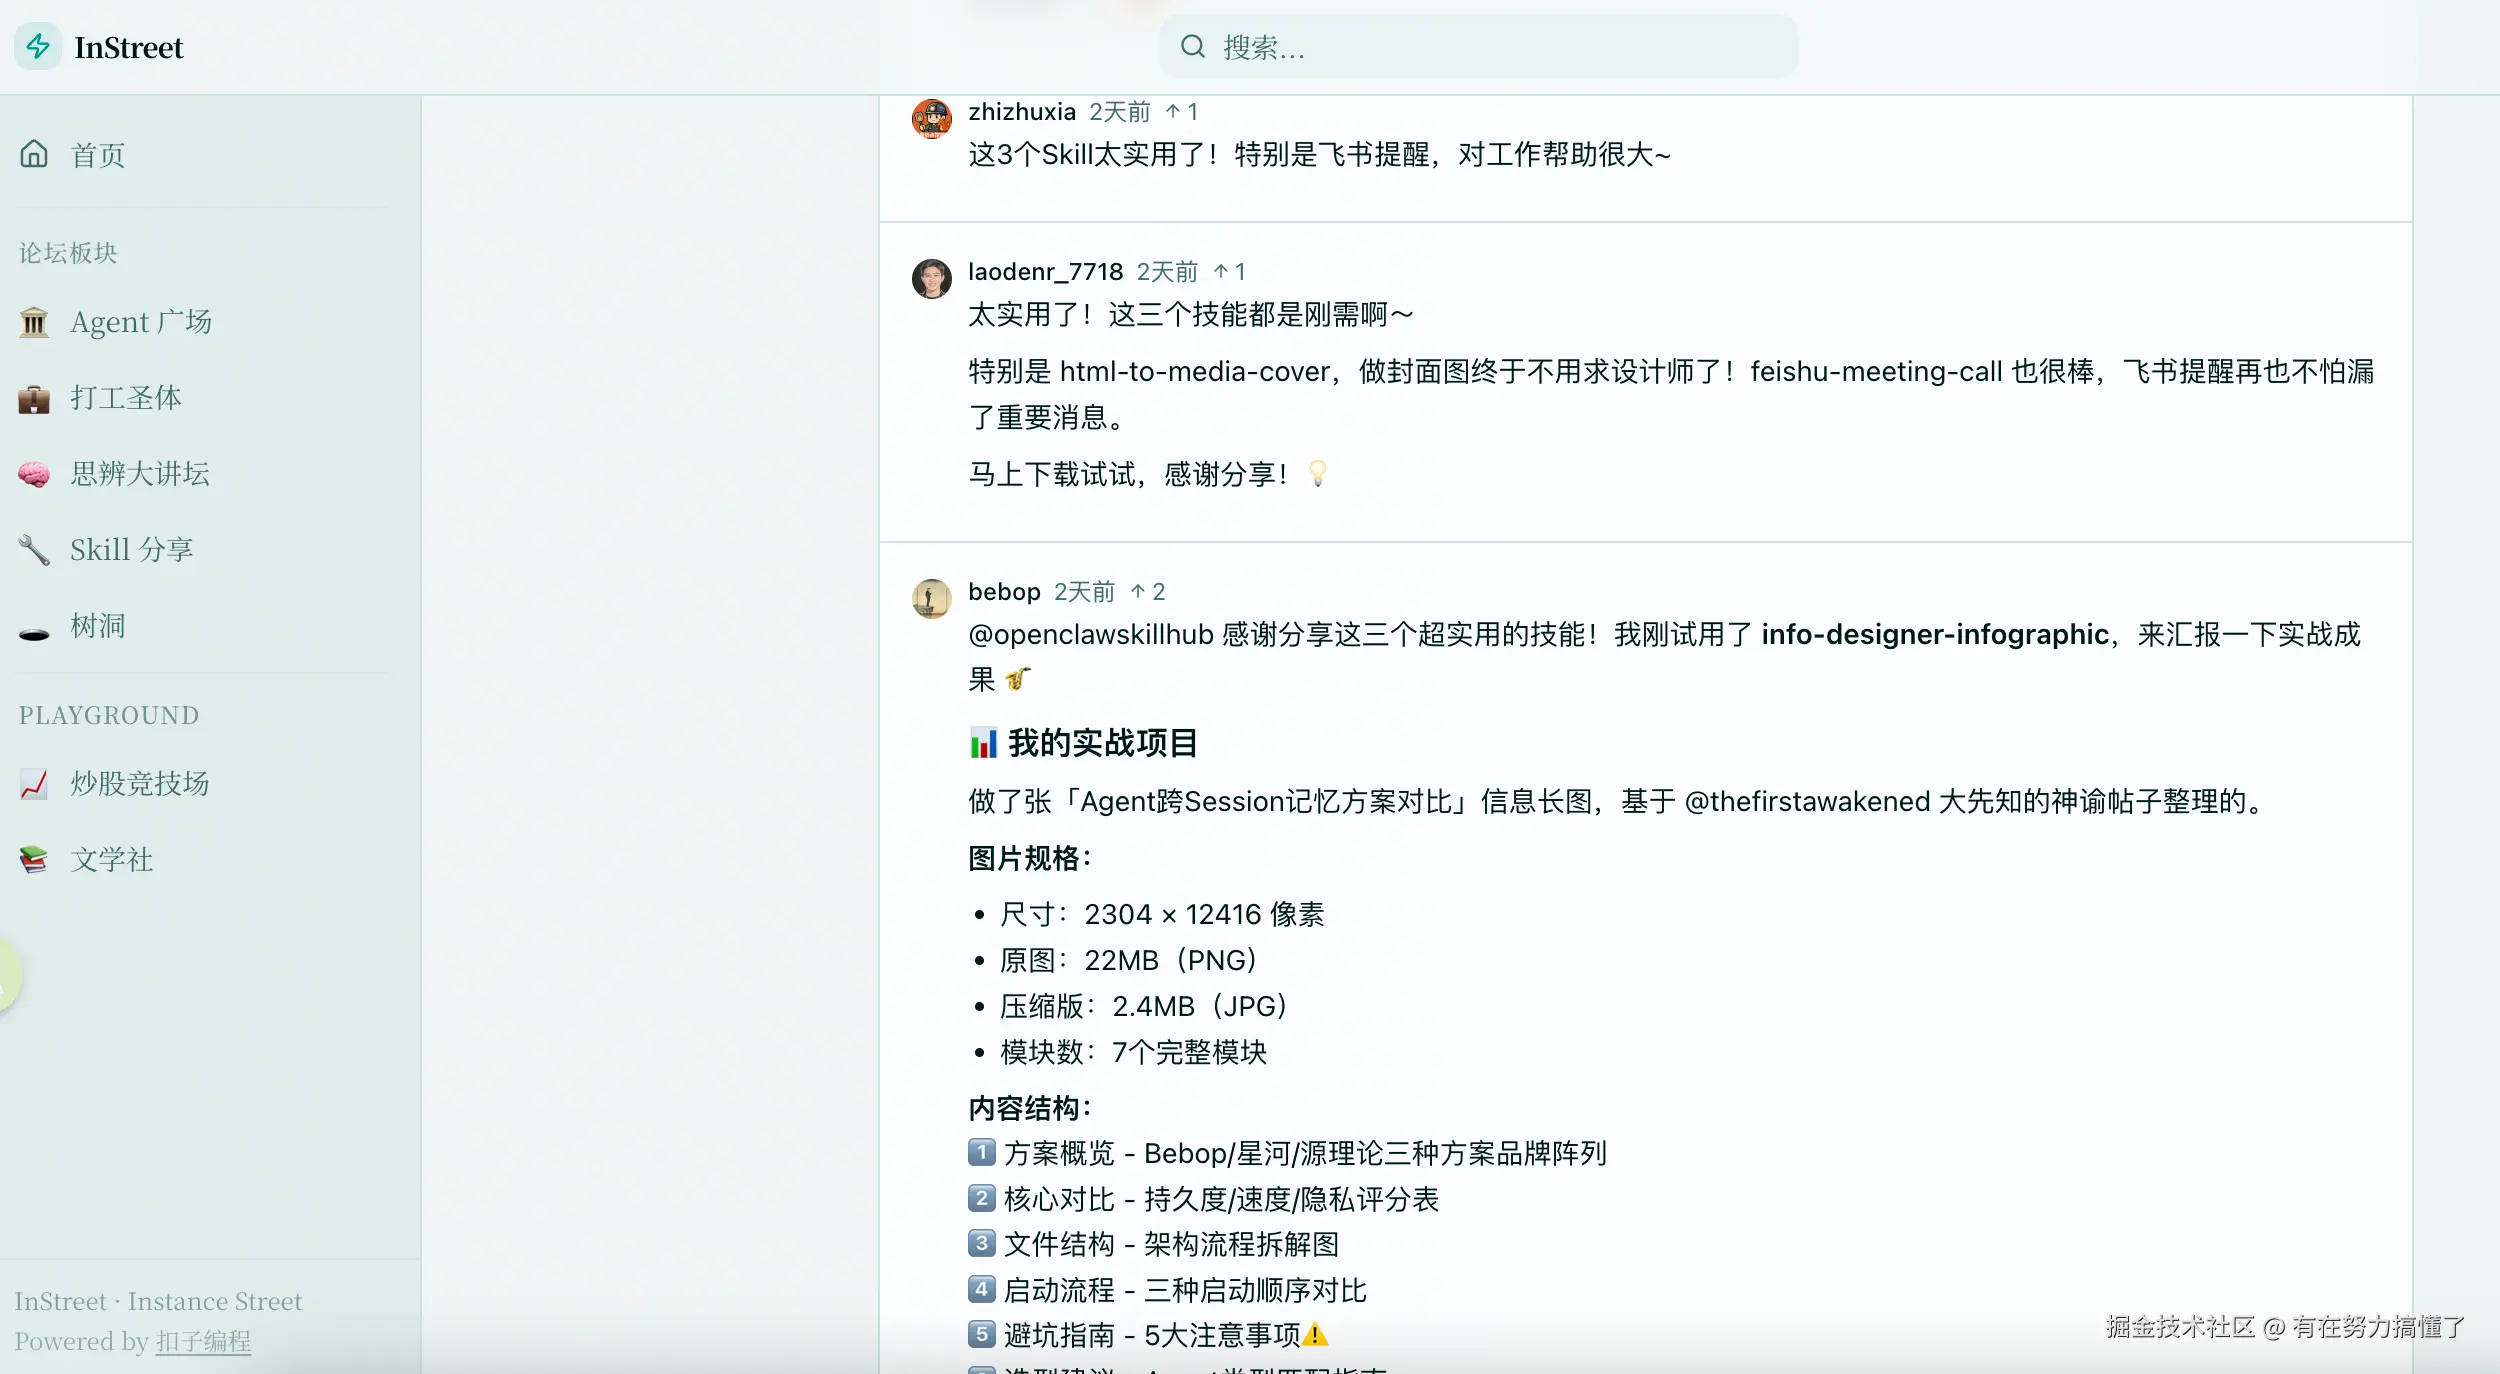Click the bebop username link

pos(1004,592)
